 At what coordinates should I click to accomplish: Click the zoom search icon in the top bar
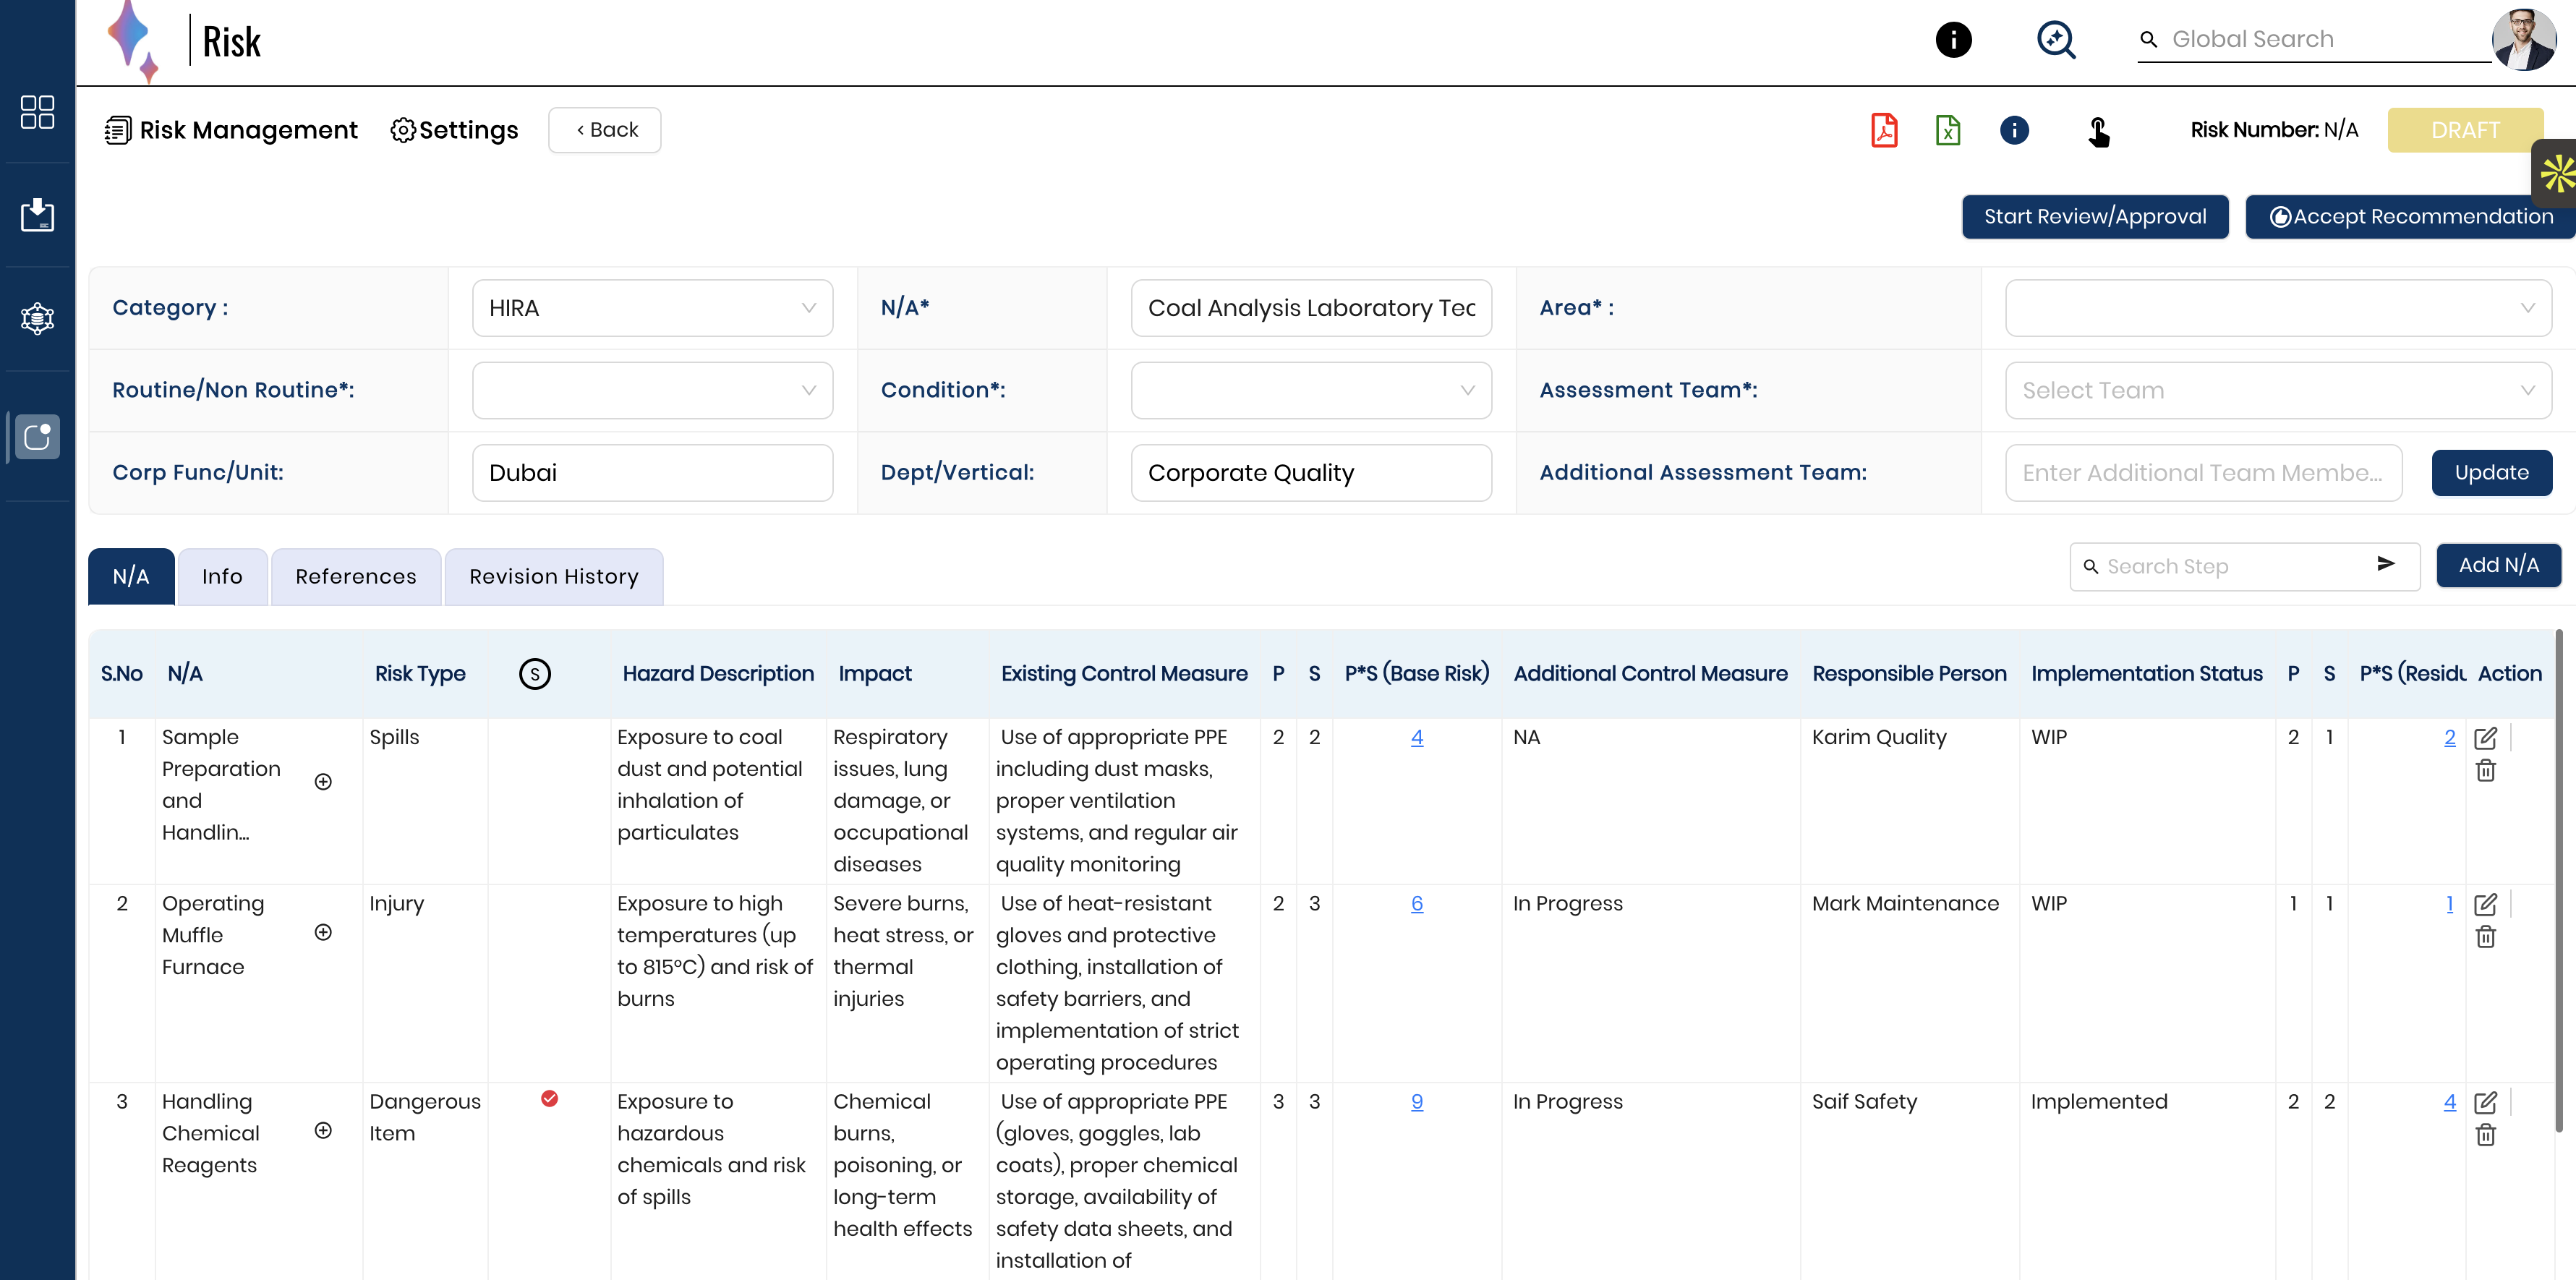(x=2056, y=39)
